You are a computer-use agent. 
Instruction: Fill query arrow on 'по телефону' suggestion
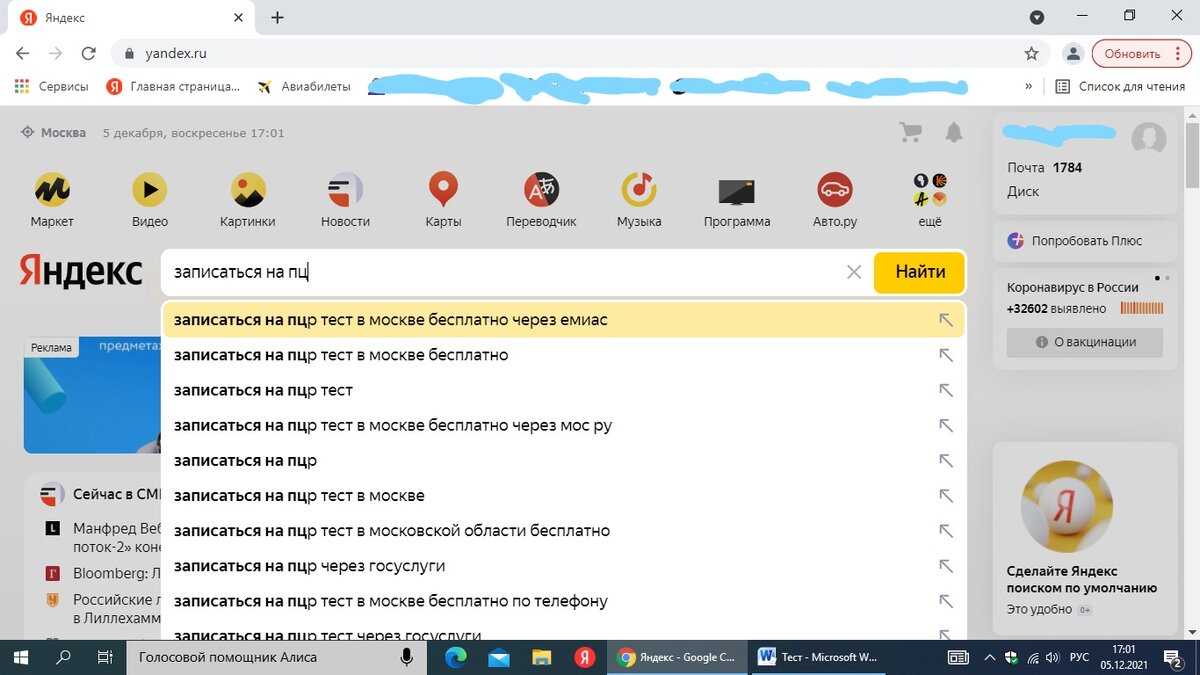pos(945,601)
